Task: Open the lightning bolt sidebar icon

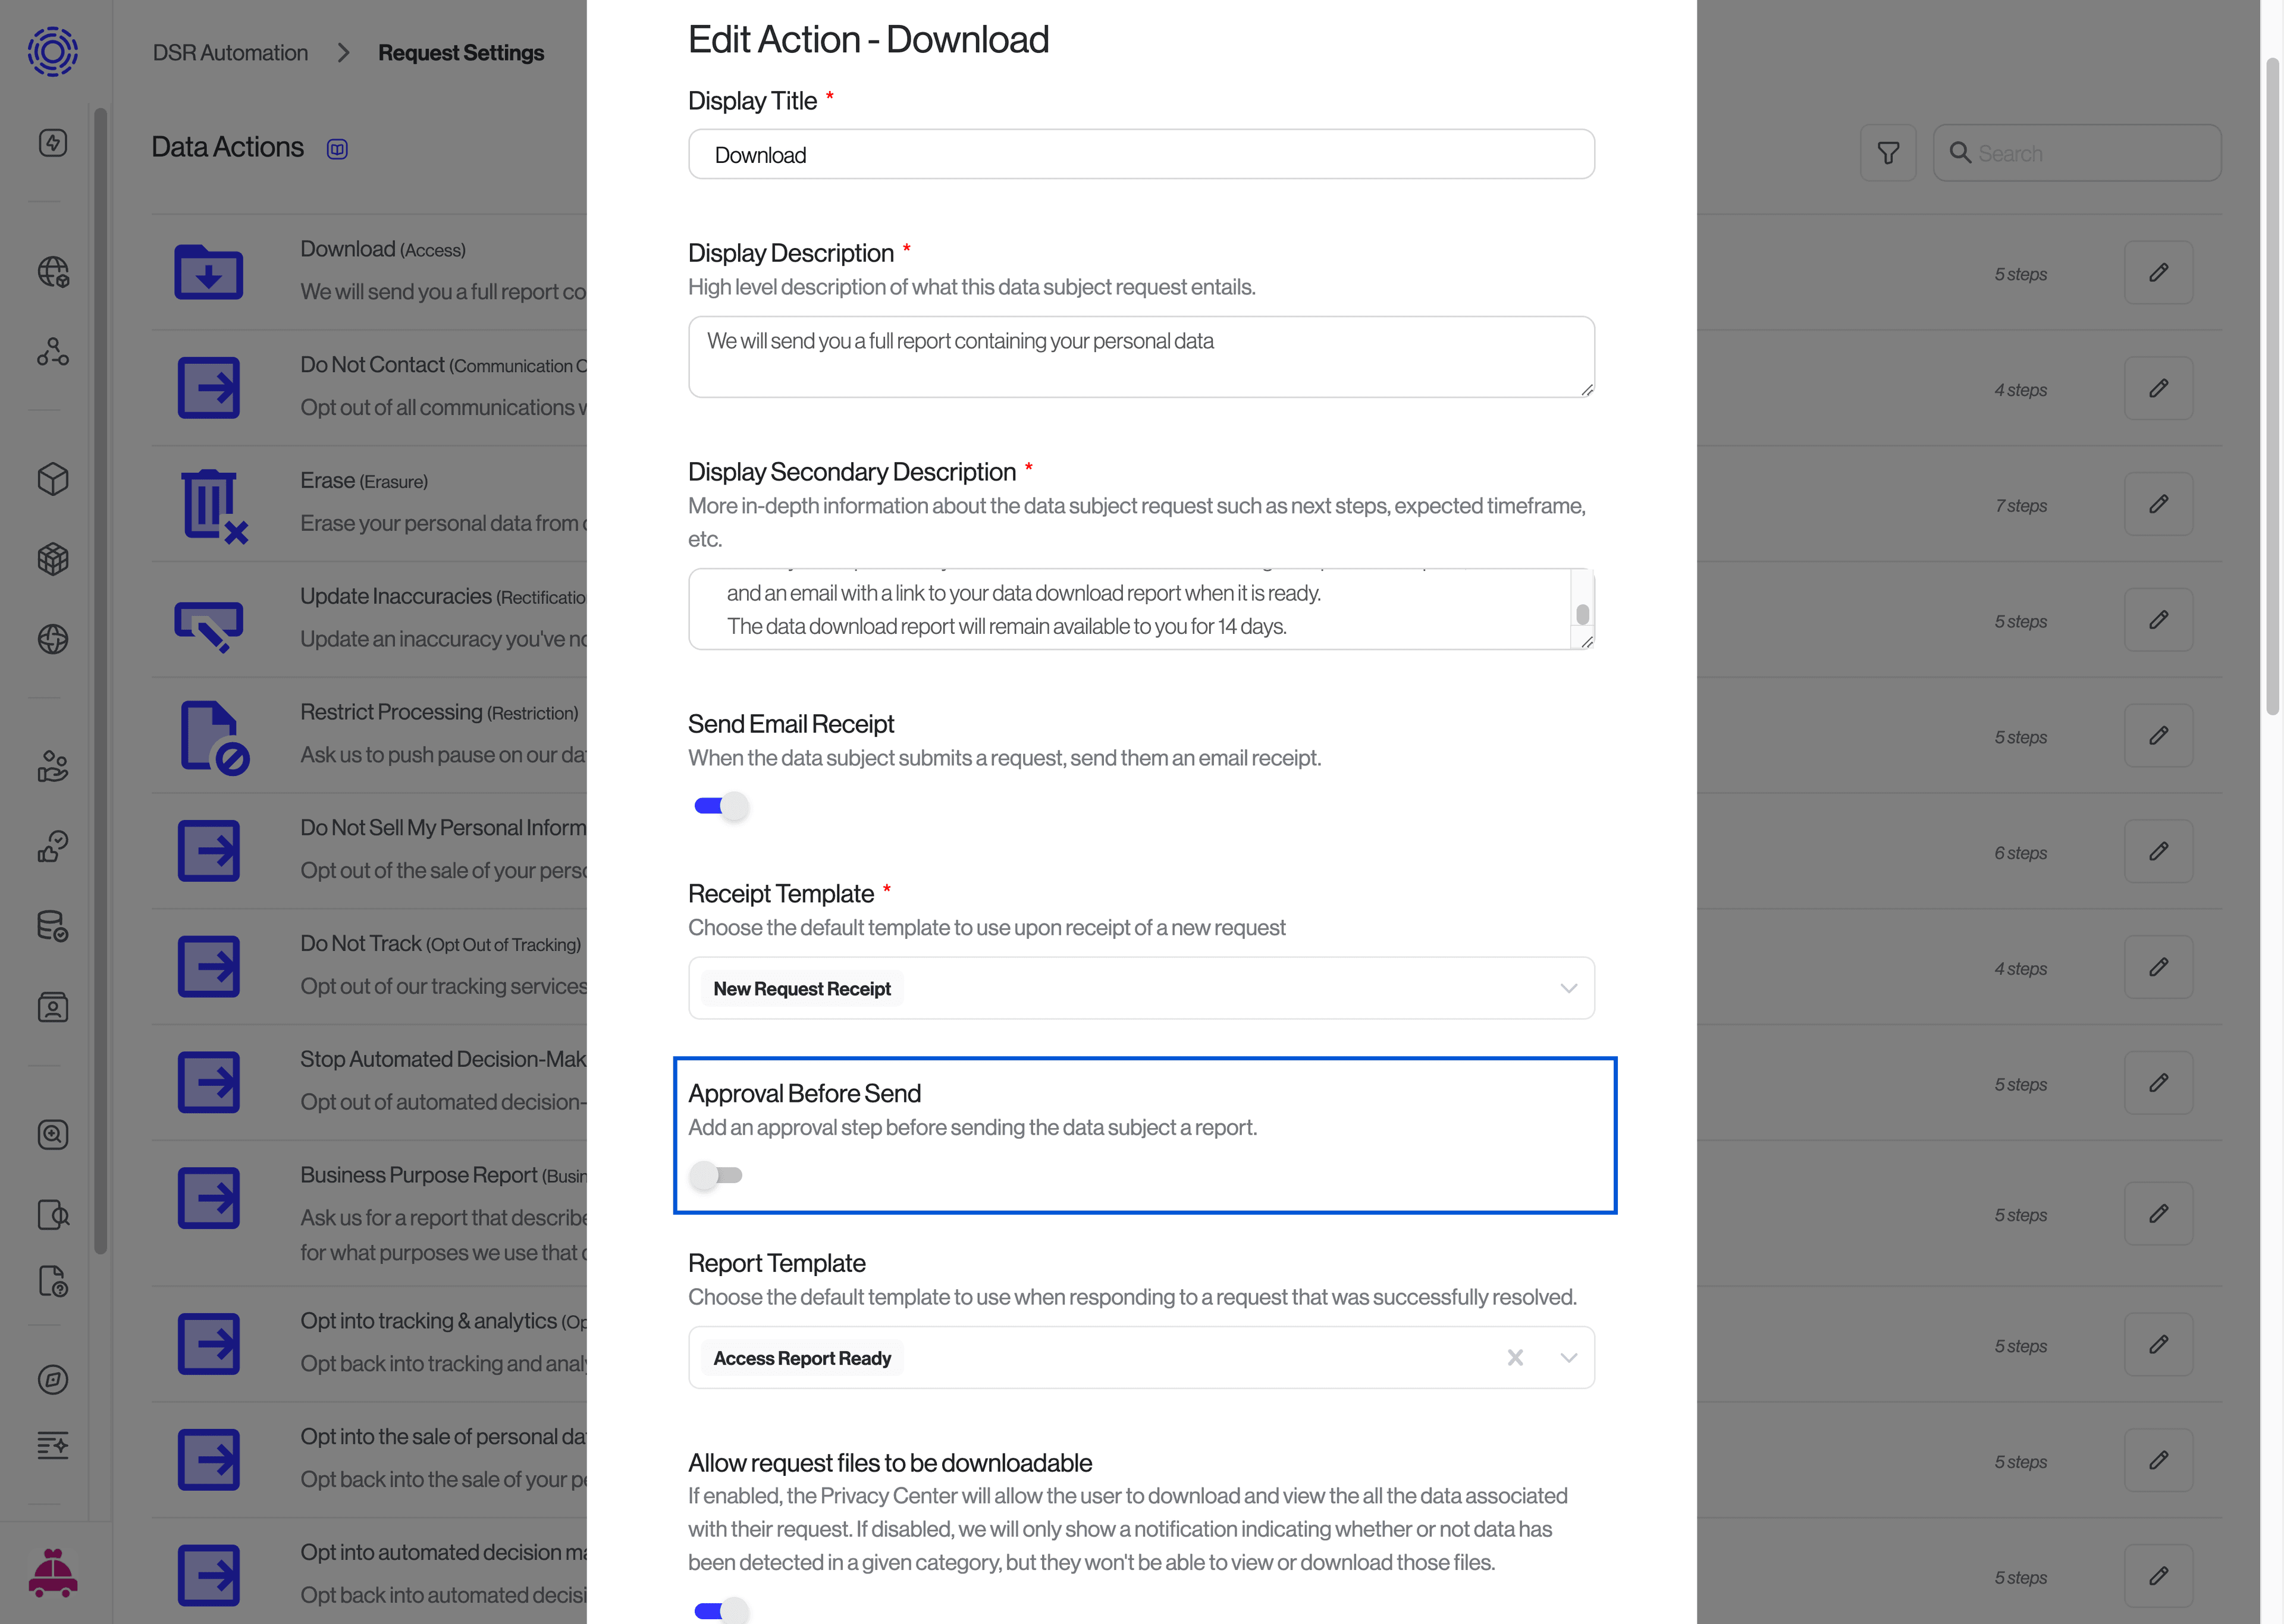Action: 53,143
